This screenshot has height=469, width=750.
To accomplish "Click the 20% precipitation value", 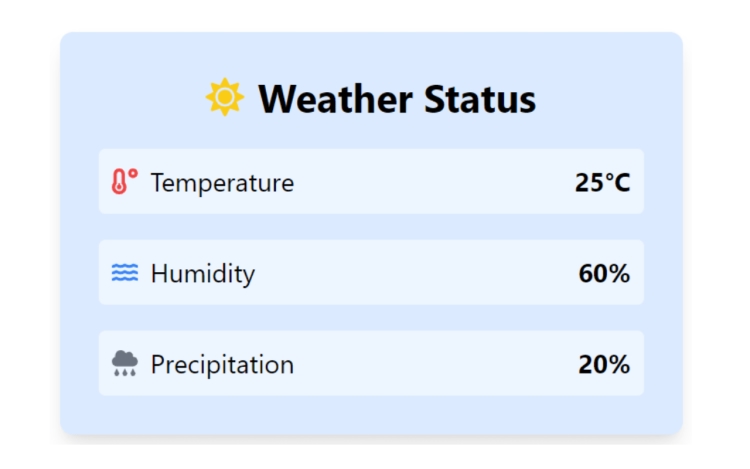I will [x=604, y=364].
